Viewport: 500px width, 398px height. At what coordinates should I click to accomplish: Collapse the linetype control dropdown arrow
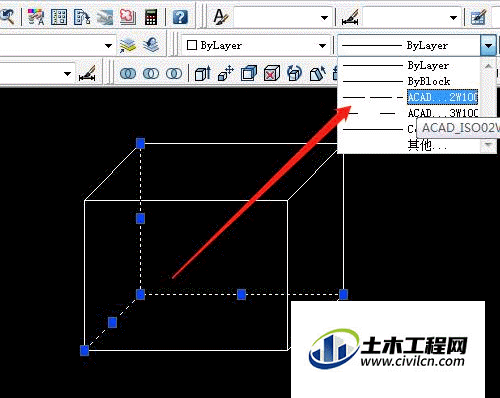coord(488,45)
